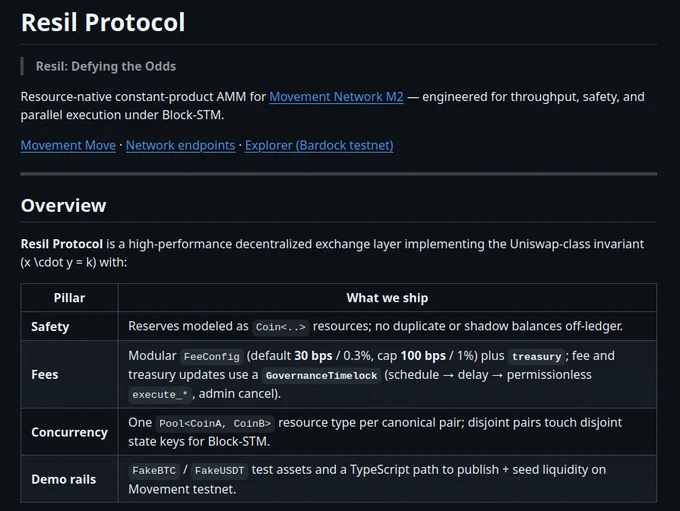Select the 'What we ship' column header
This screenshot has height=511, width=680.
point(387,298)
